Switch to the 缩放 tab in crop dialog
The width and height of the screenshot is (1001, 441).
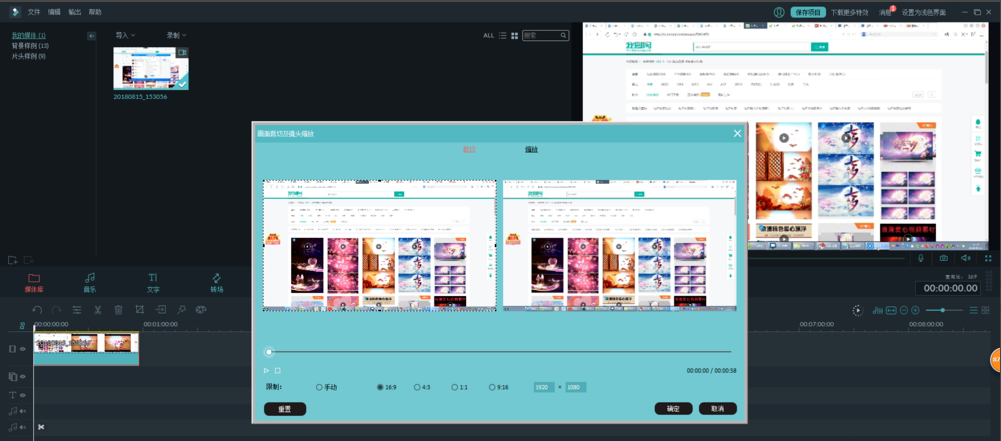click(531, 149)
